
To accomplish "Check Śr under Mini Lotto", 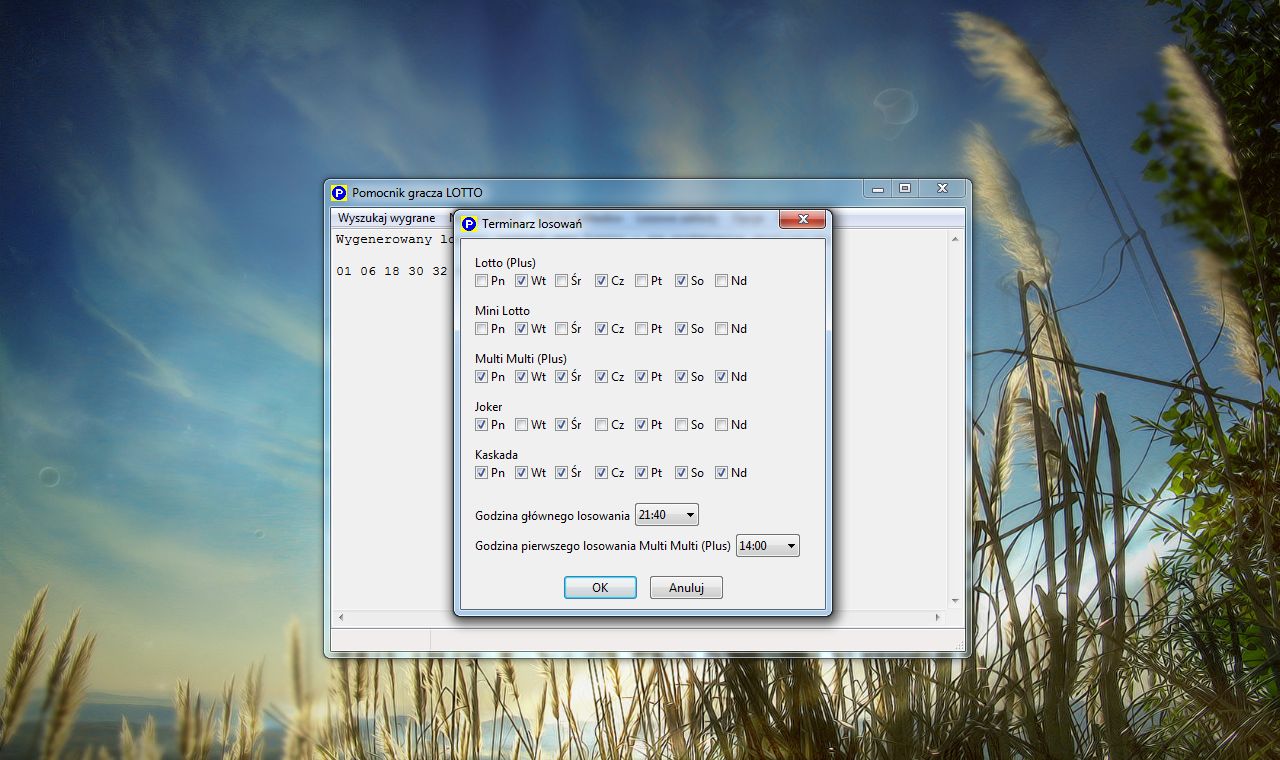I will pyautogui.click(x=562, y=329).
